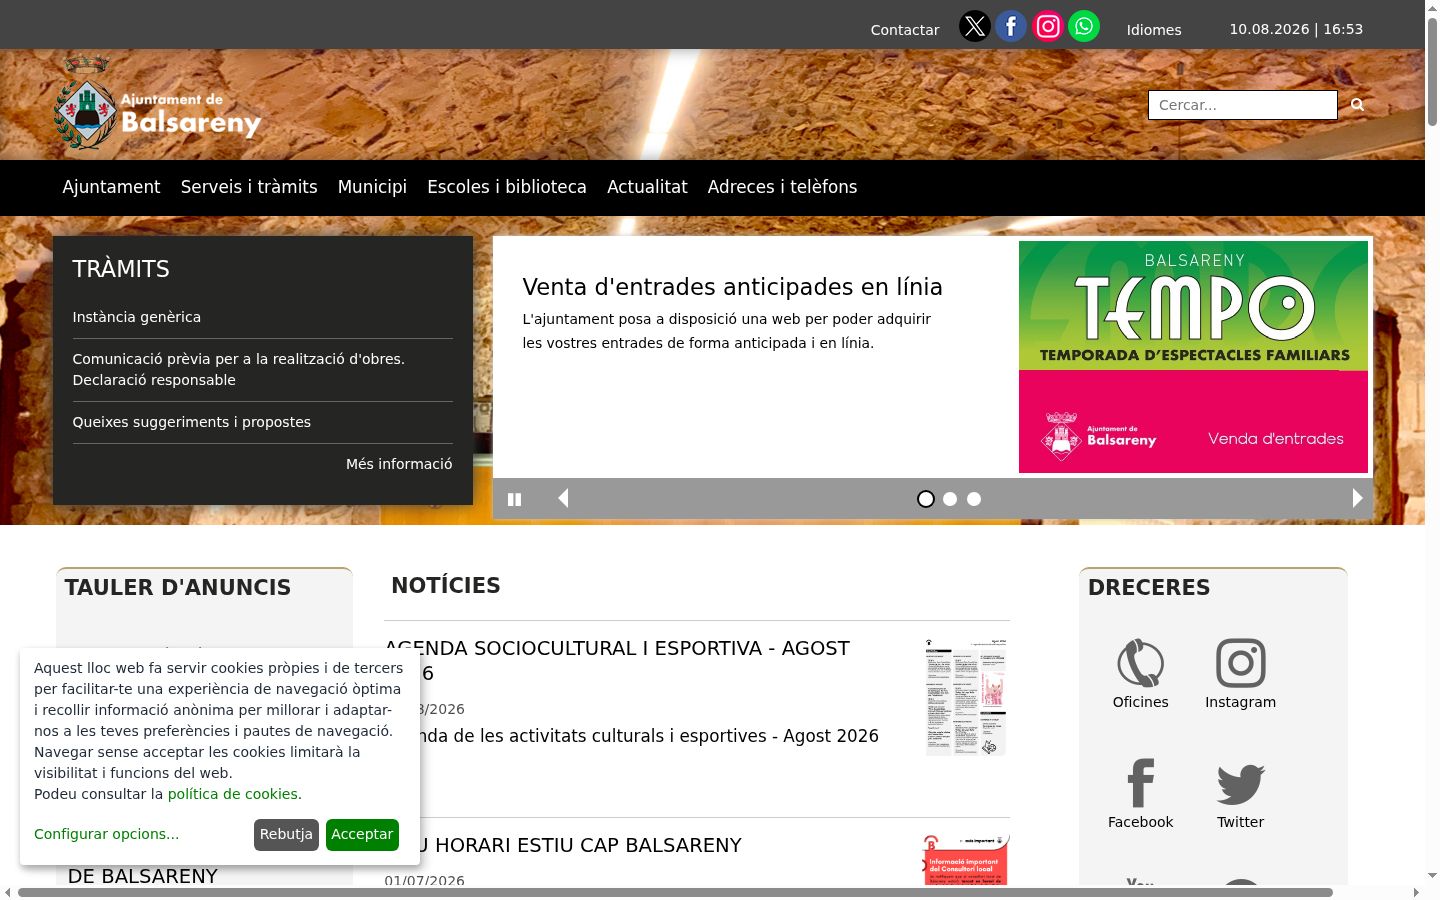1440x900 pixels.
Task: Select the third slide indicator dot
Action: point(974,499)
